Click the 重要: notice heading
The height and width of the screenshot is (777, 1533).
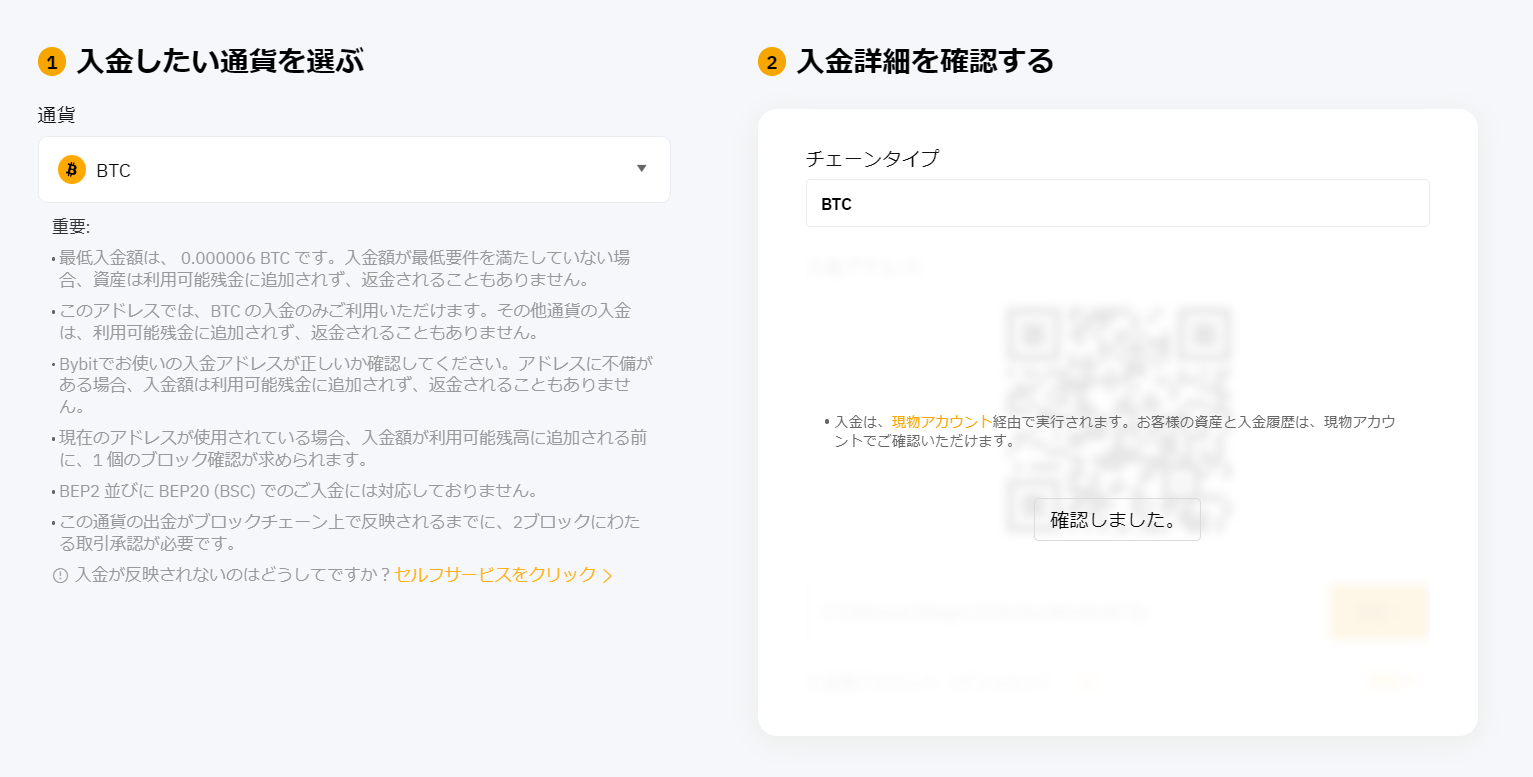pyautogui.click(x=71, y=227)
